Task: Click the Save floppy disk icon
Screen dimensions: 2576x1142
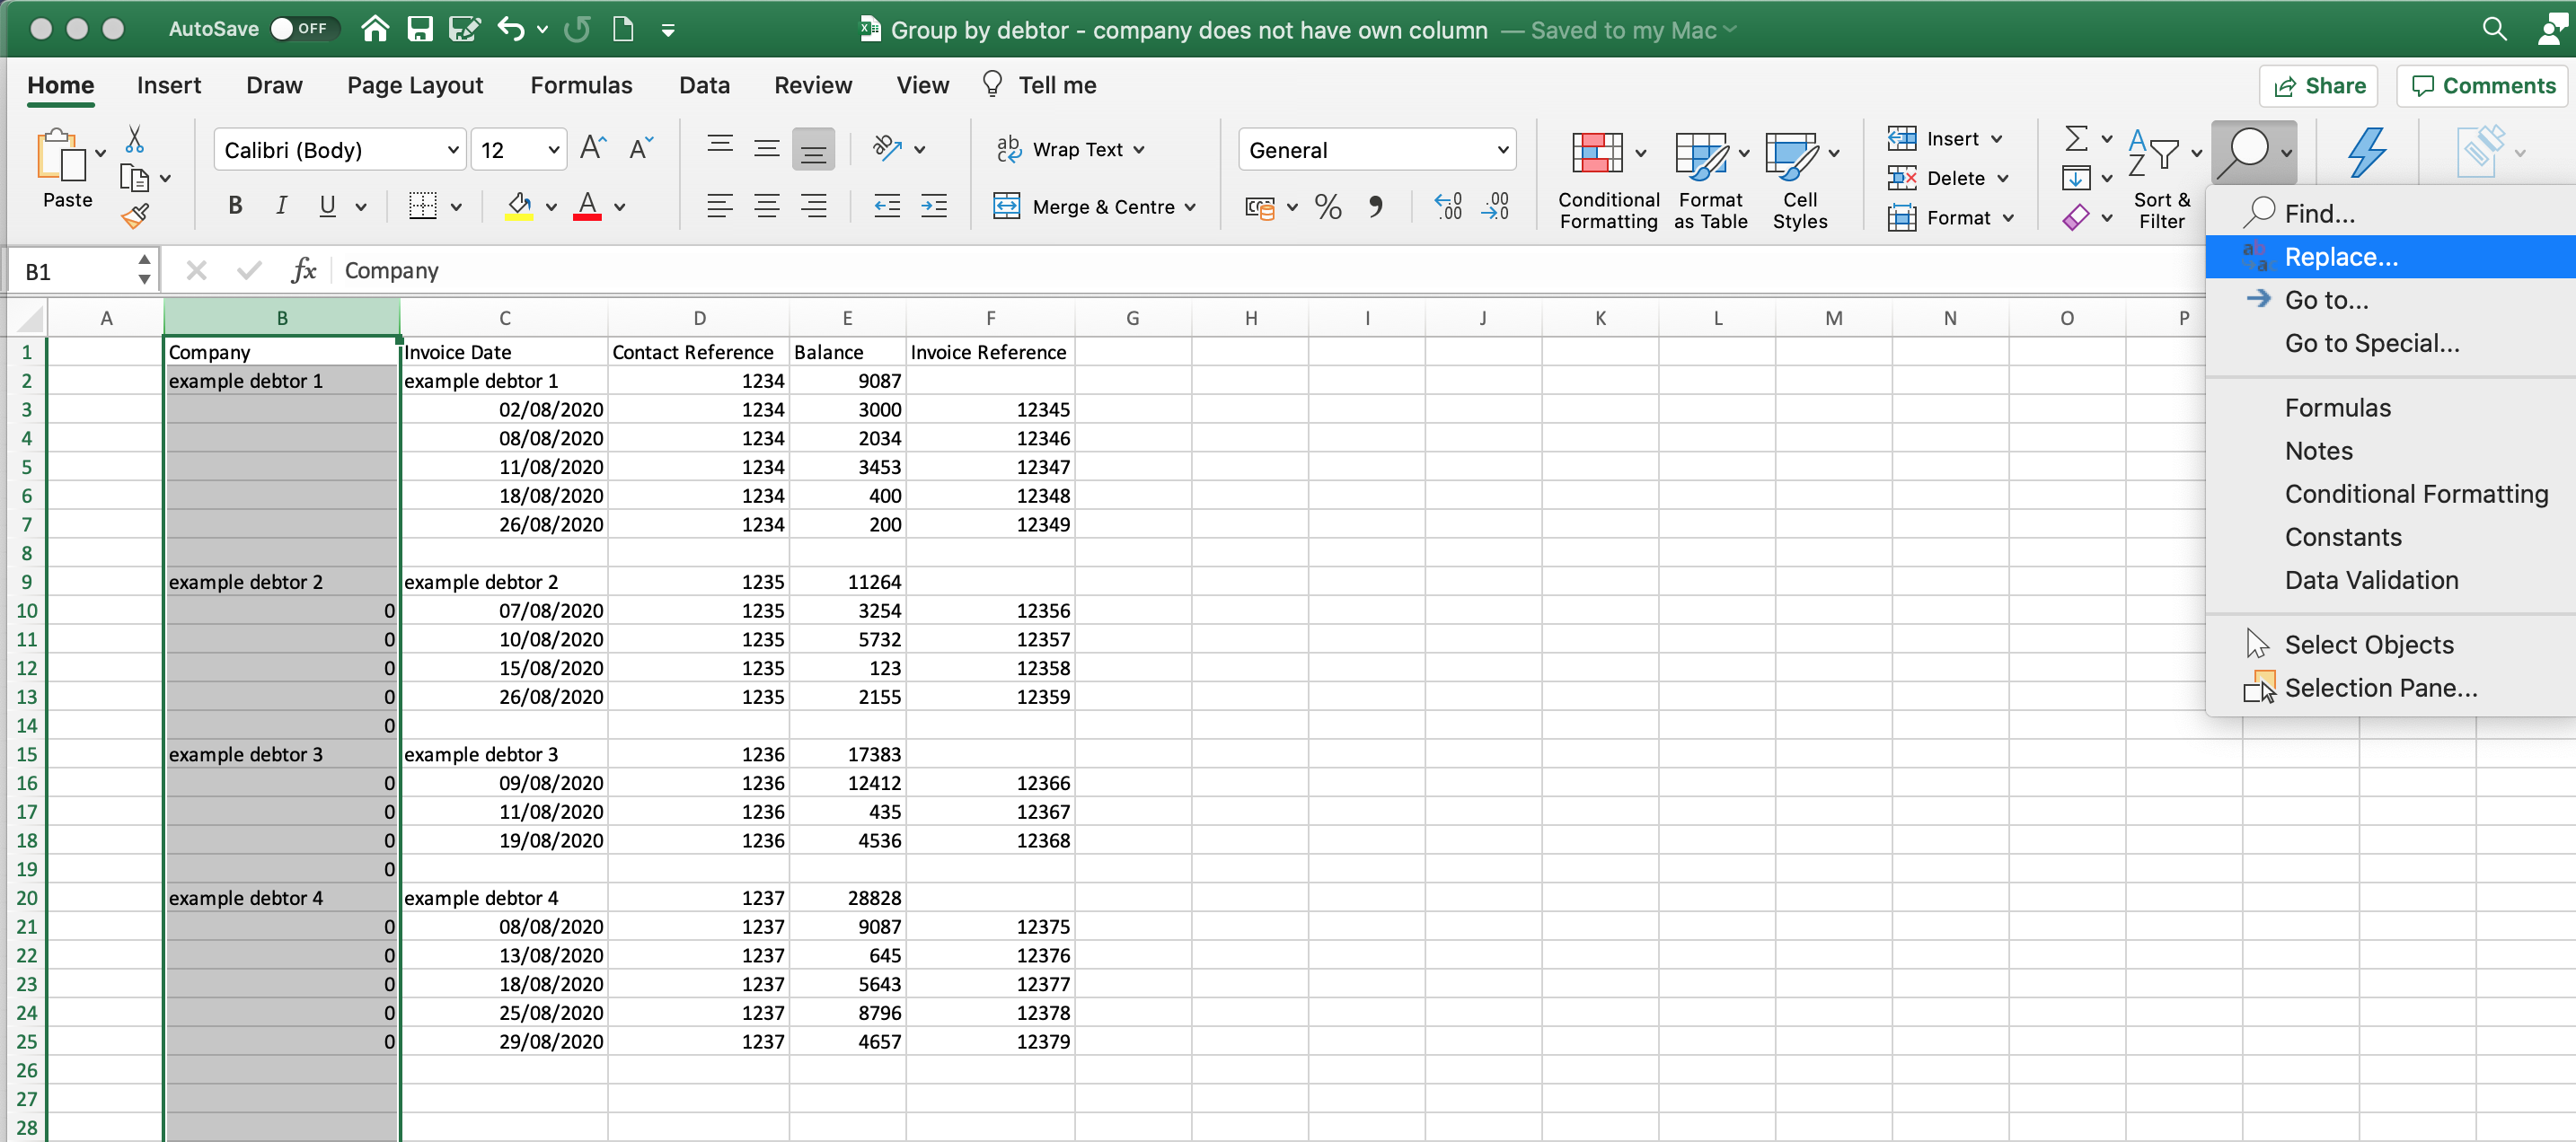Action: coord(420,29)
